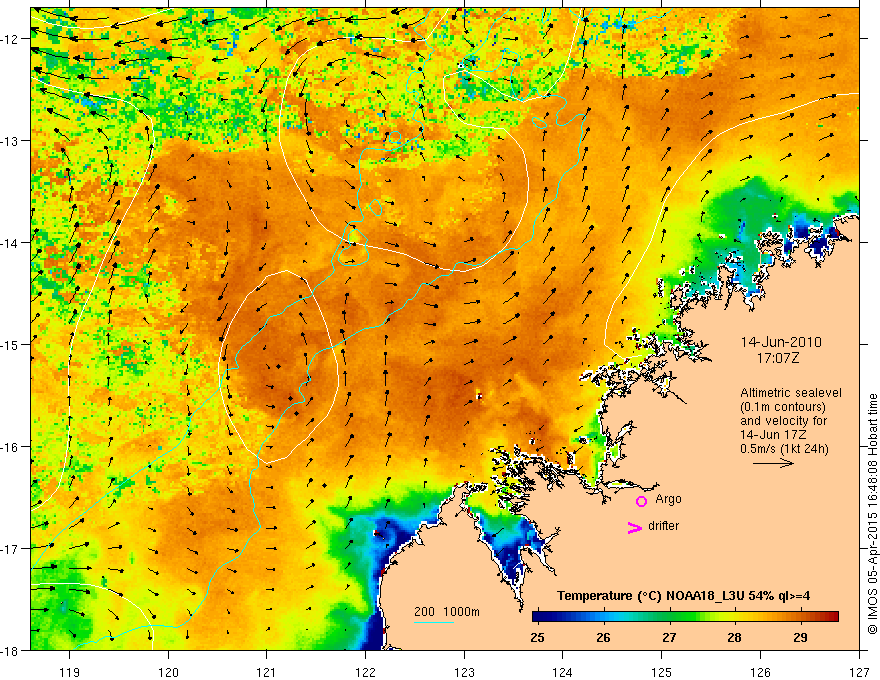Click the 'and velocity for' caption line
Viewport: 880px width, 680px height.
coord(783,421)
